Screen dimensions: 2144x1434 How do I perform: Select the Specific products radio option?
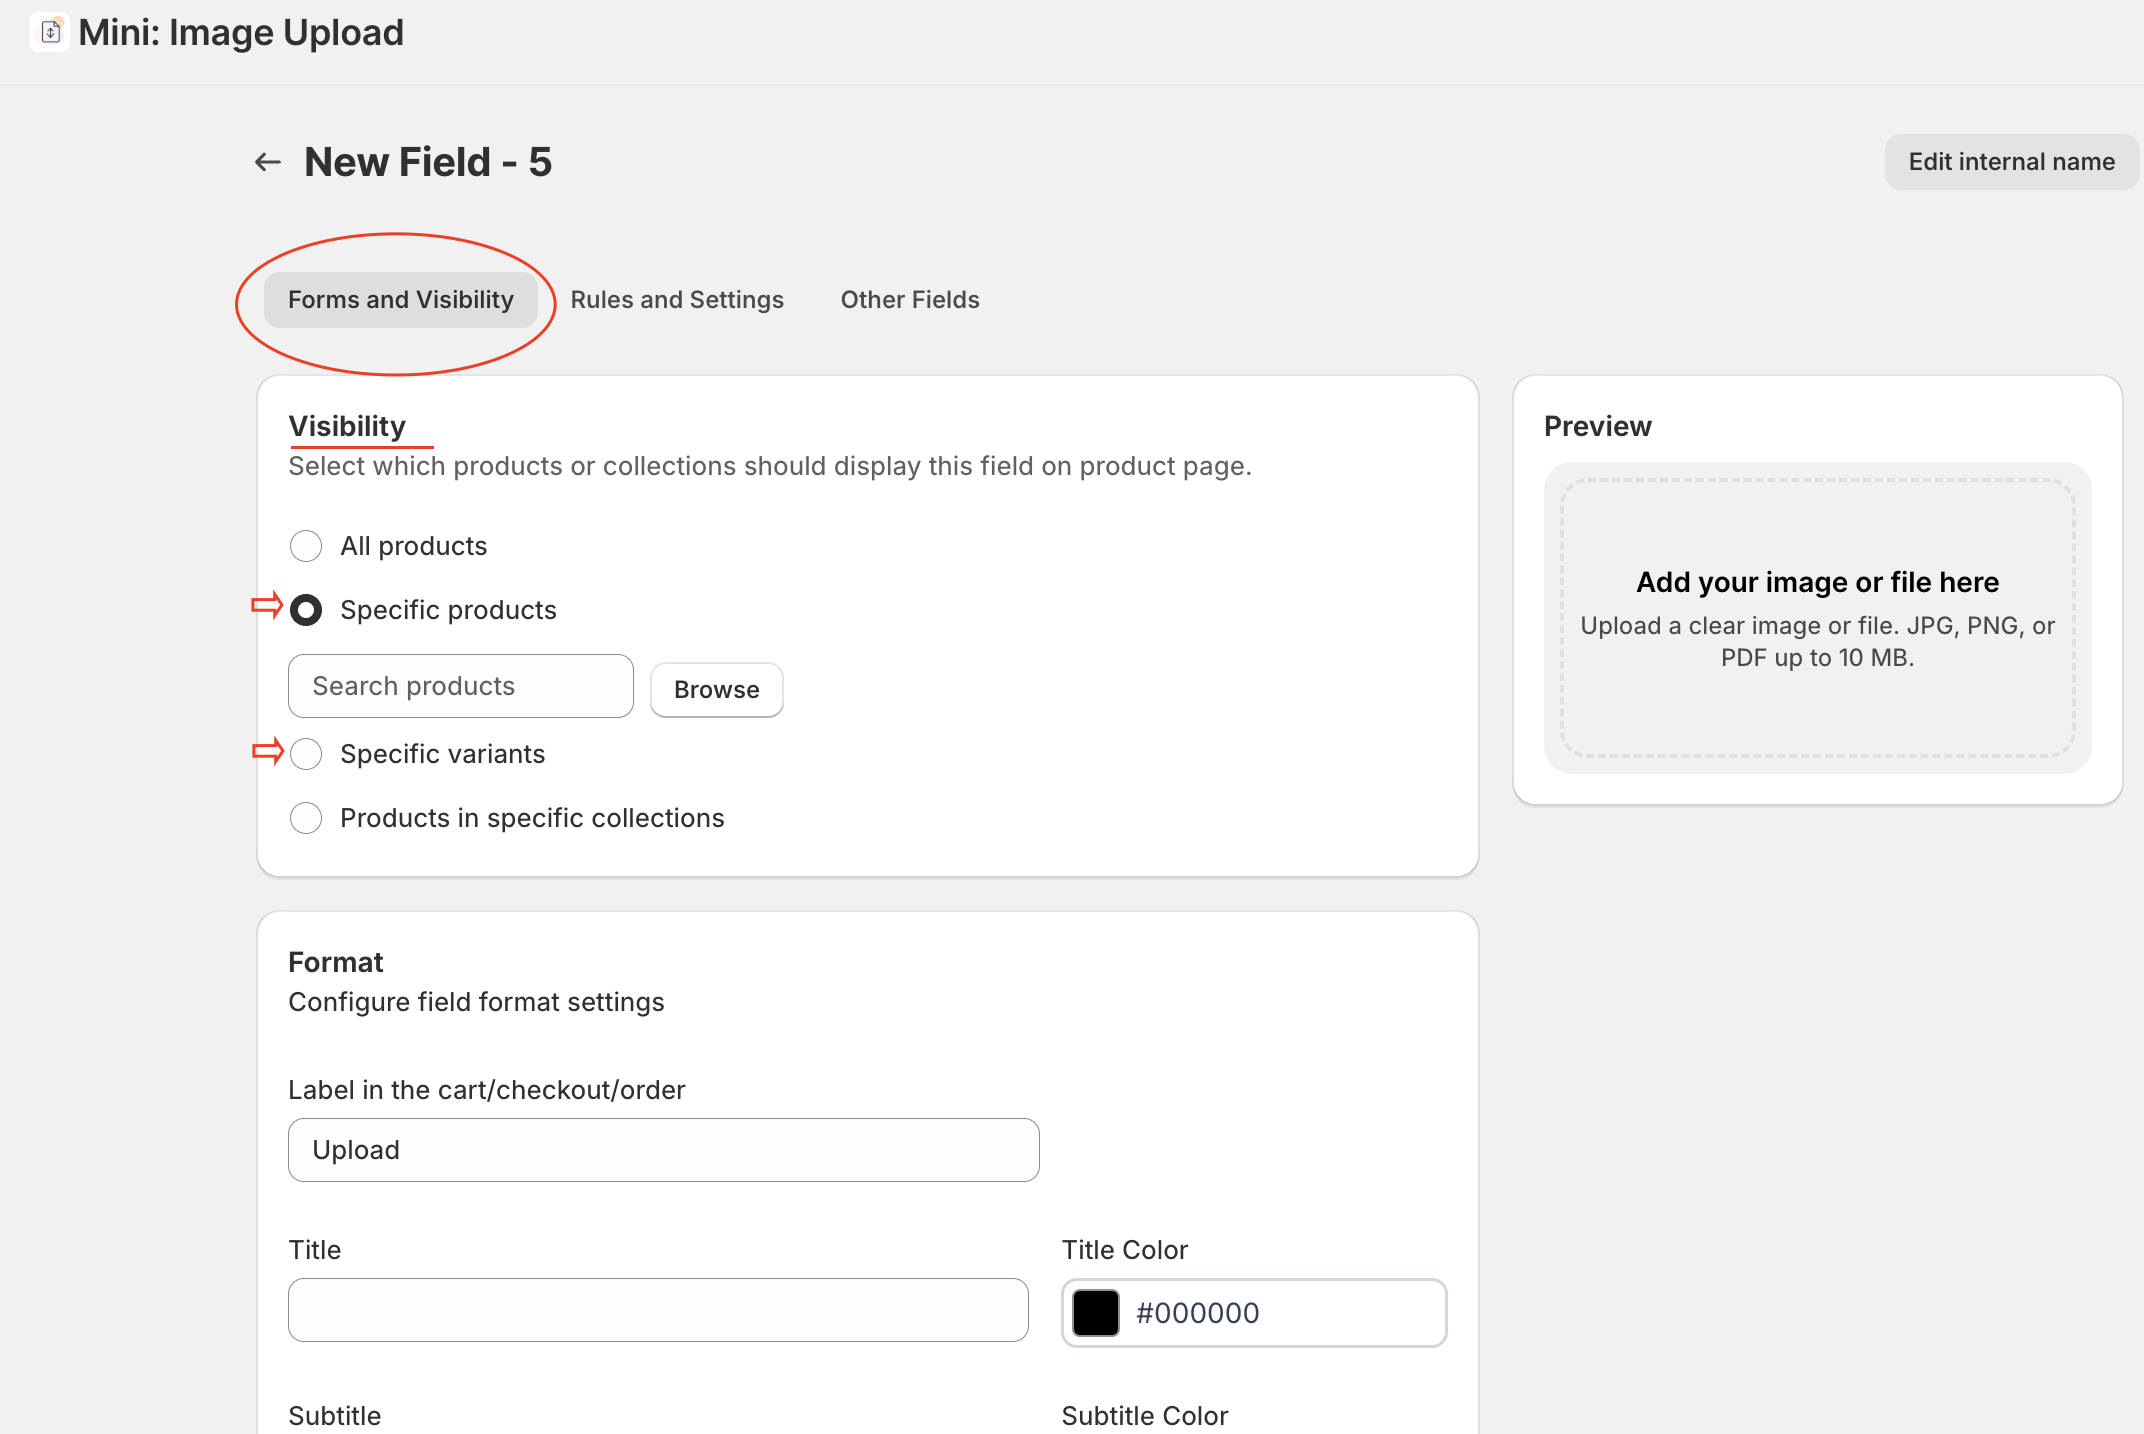pyautogui.click(x=306, y=610)
